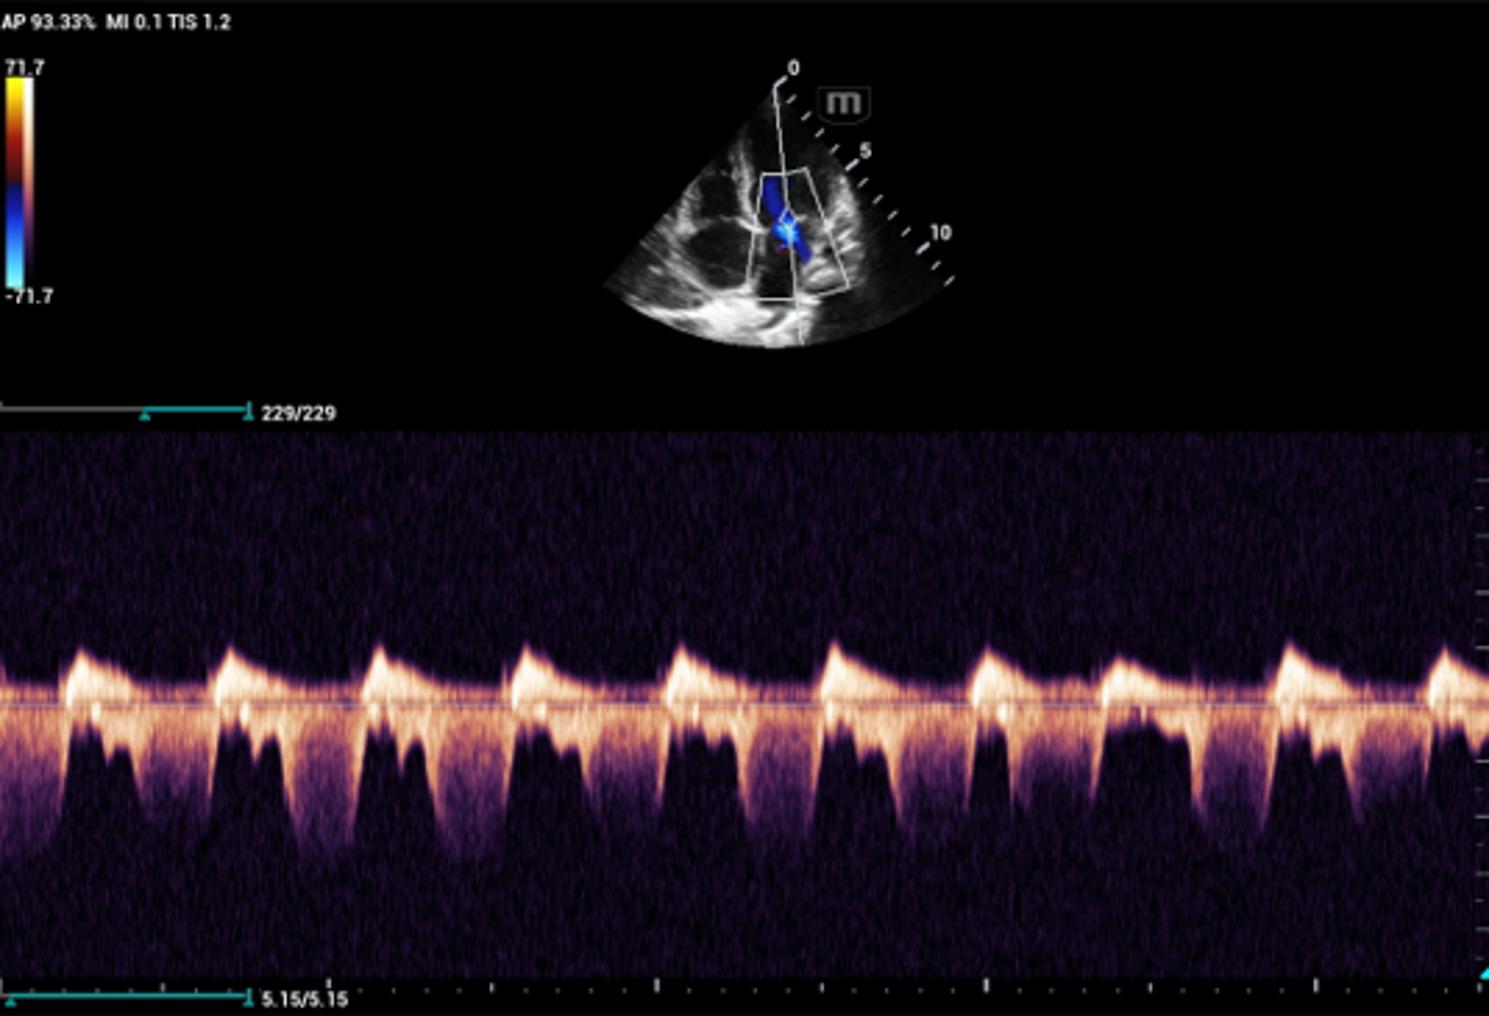Viewport: 1489px width, 1016px height.
Task: Click the cine frame slider bar near 229/229
Action: [126, 410]
